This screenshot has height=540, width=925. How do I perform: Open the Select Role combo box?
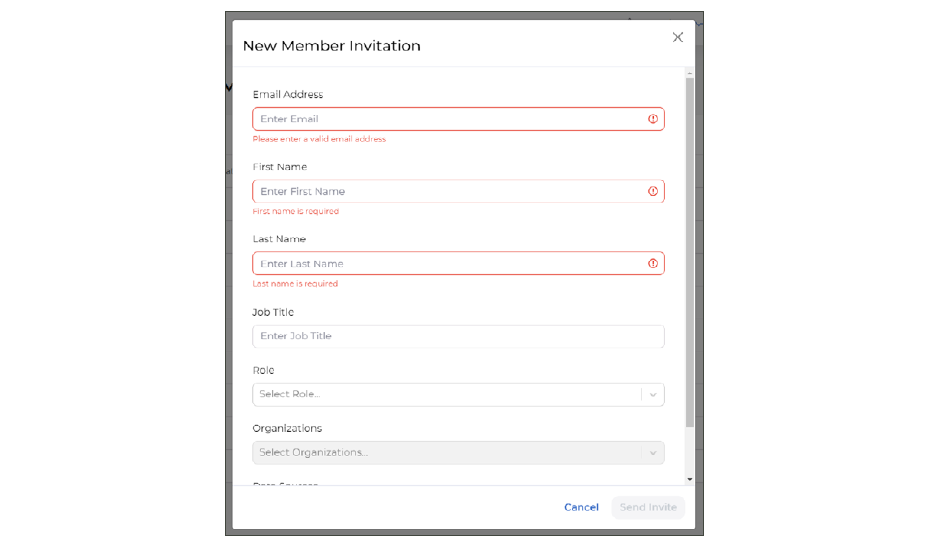[445, 394]
